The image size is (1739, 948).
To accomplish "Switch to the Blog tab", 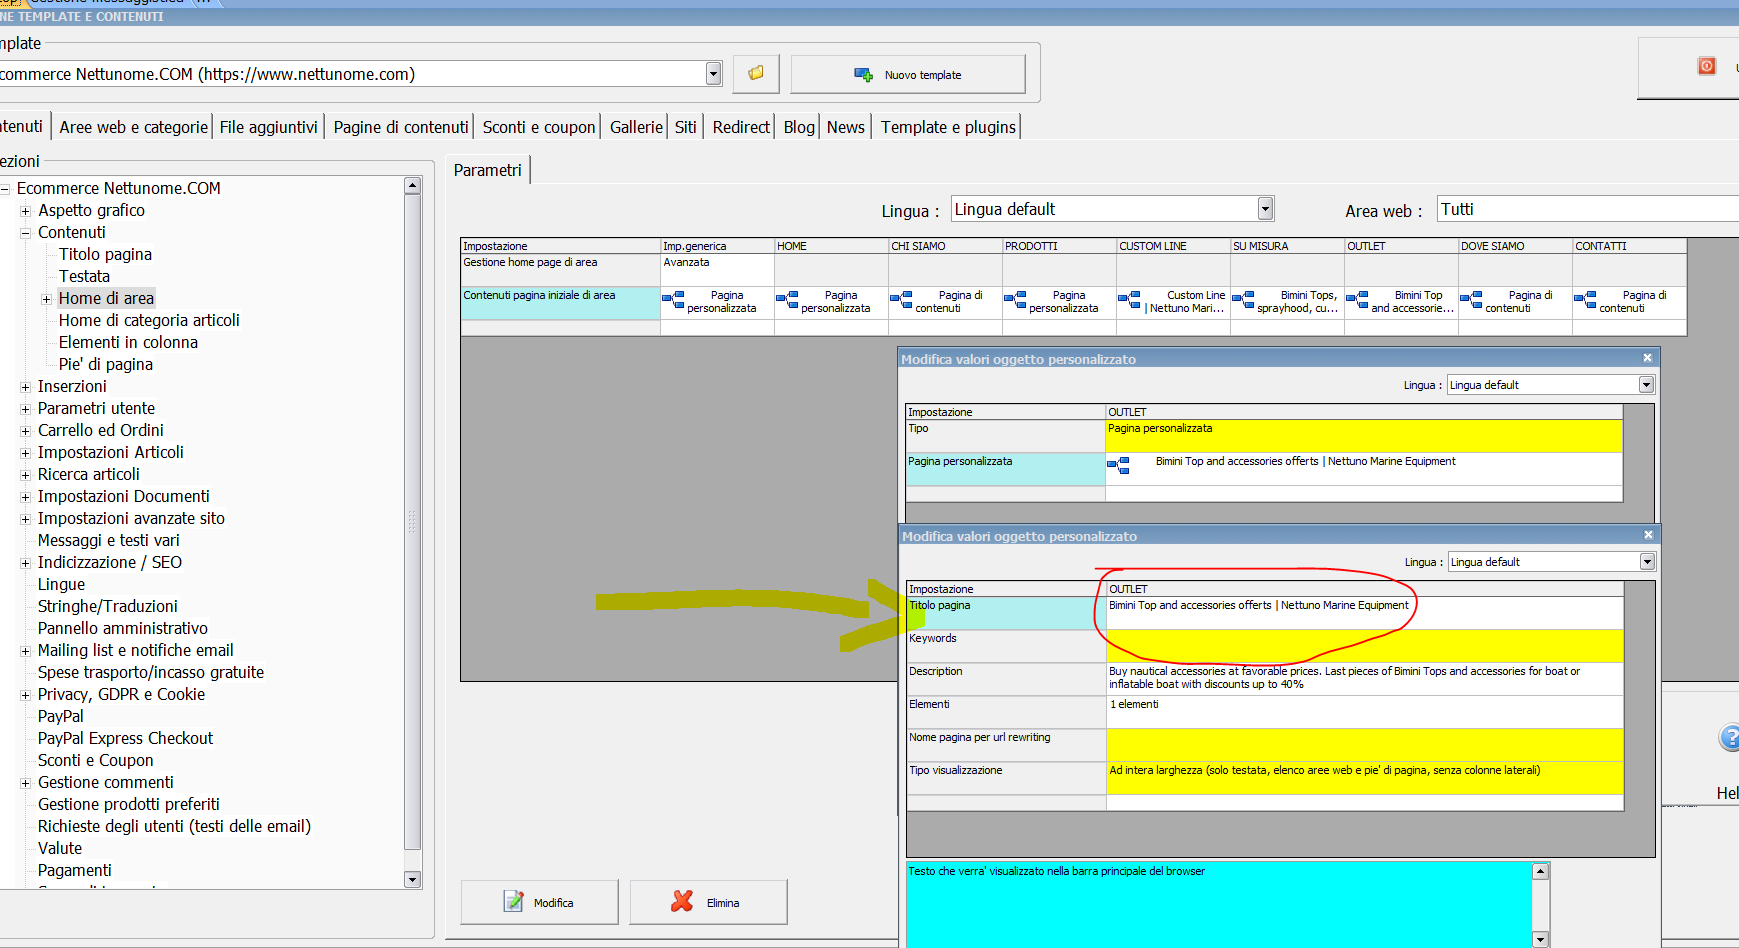I will point(799,127).
